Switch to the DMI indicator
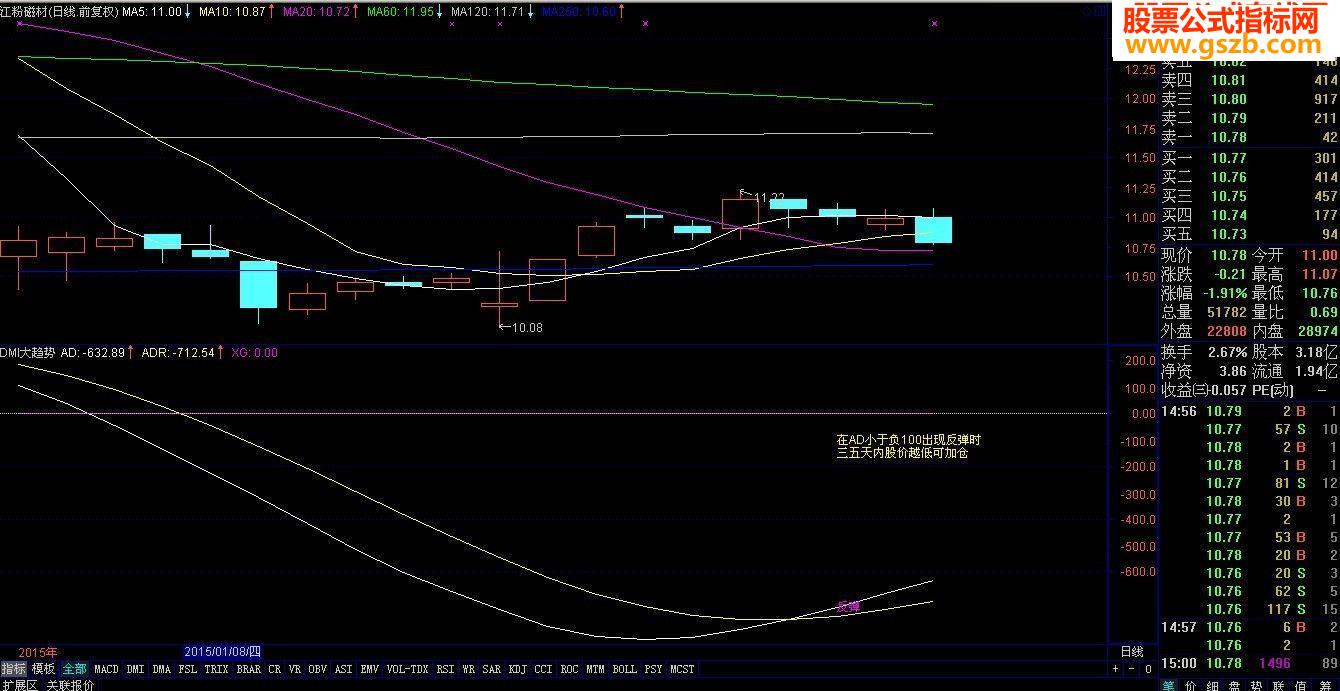1340x691 pixels. coord(135,669)
